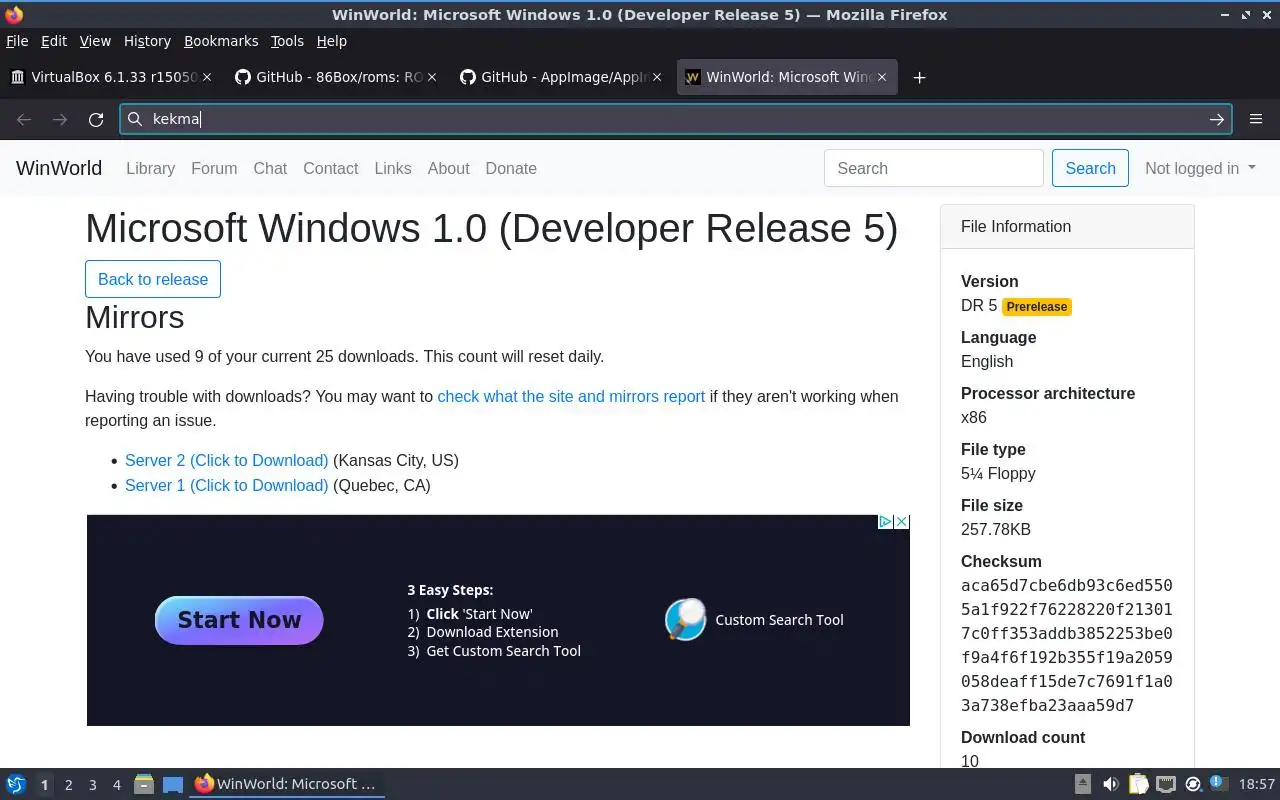Switch to virtual desktop 1
The width and height of the screenshot is (1280, 800).
tap(44, 785)
